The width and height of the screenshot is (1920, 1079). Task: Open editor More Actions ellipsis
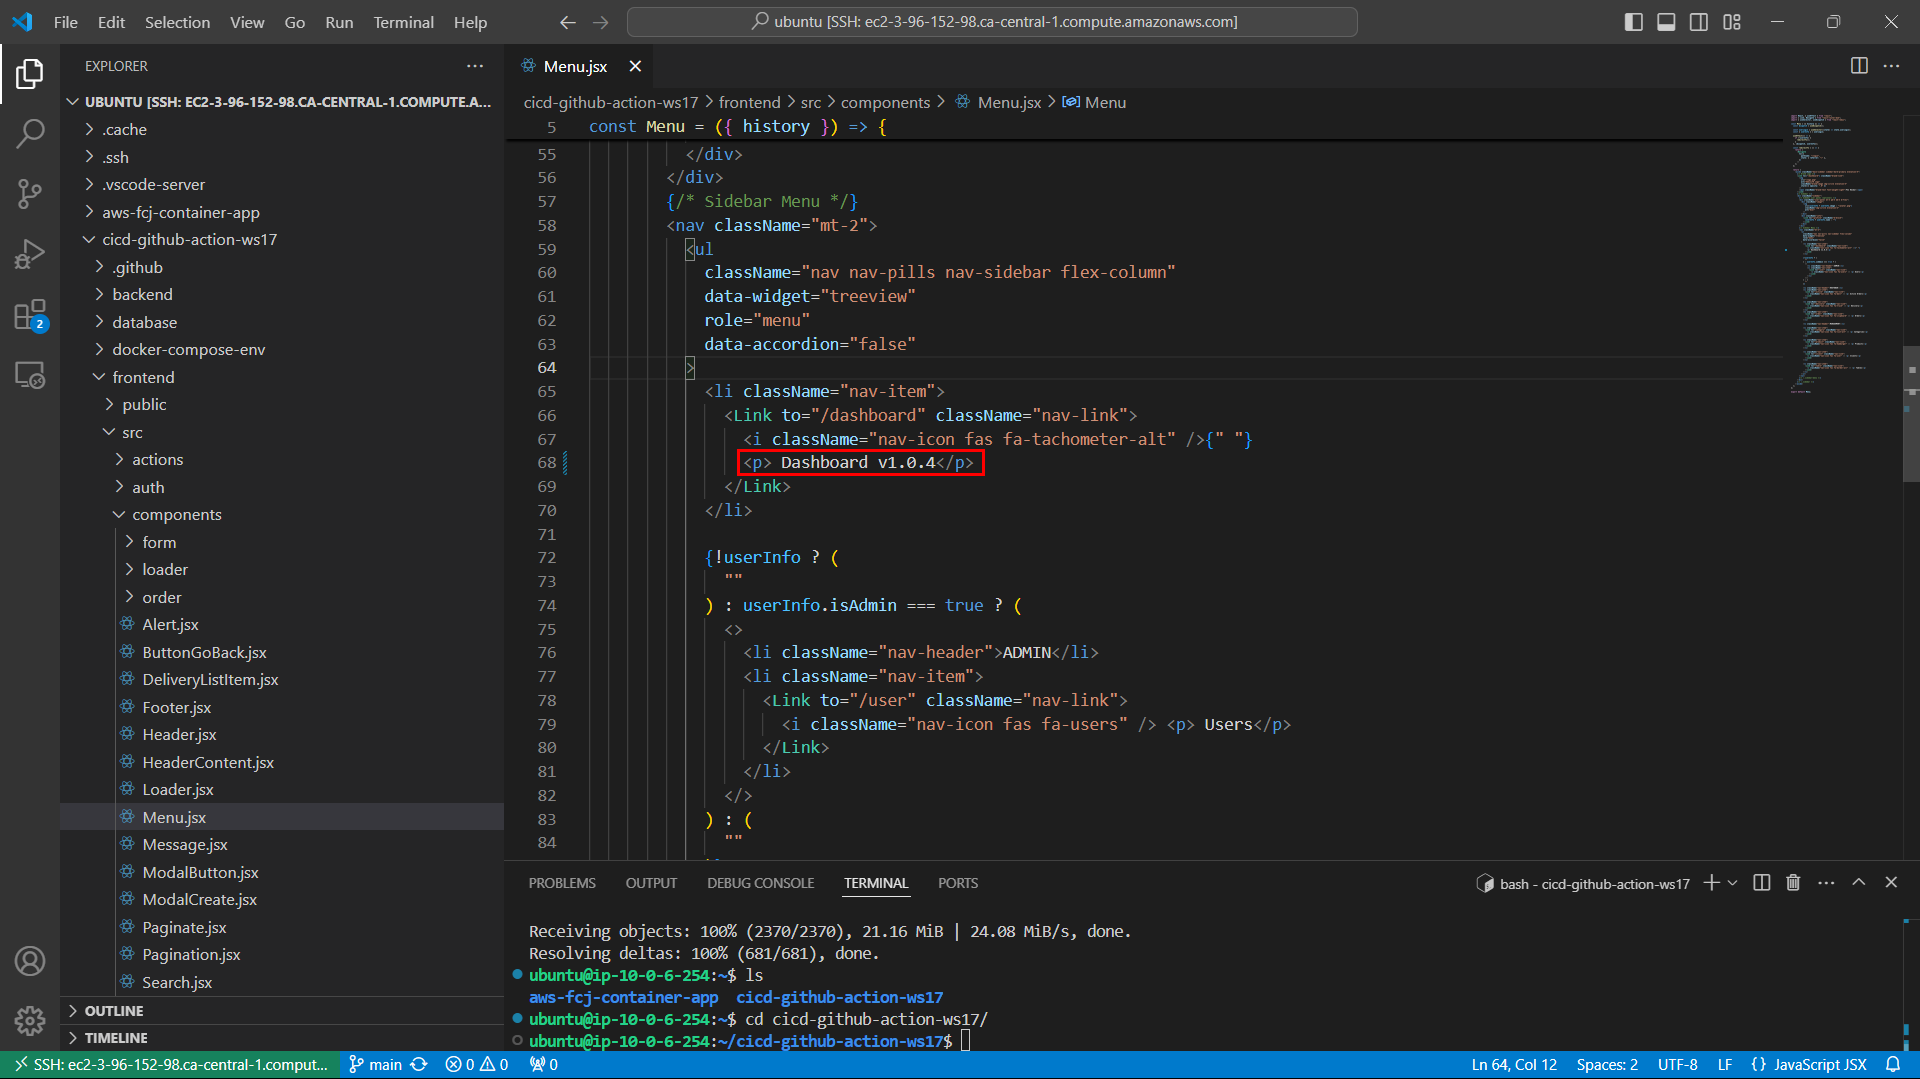(1891, 66)
